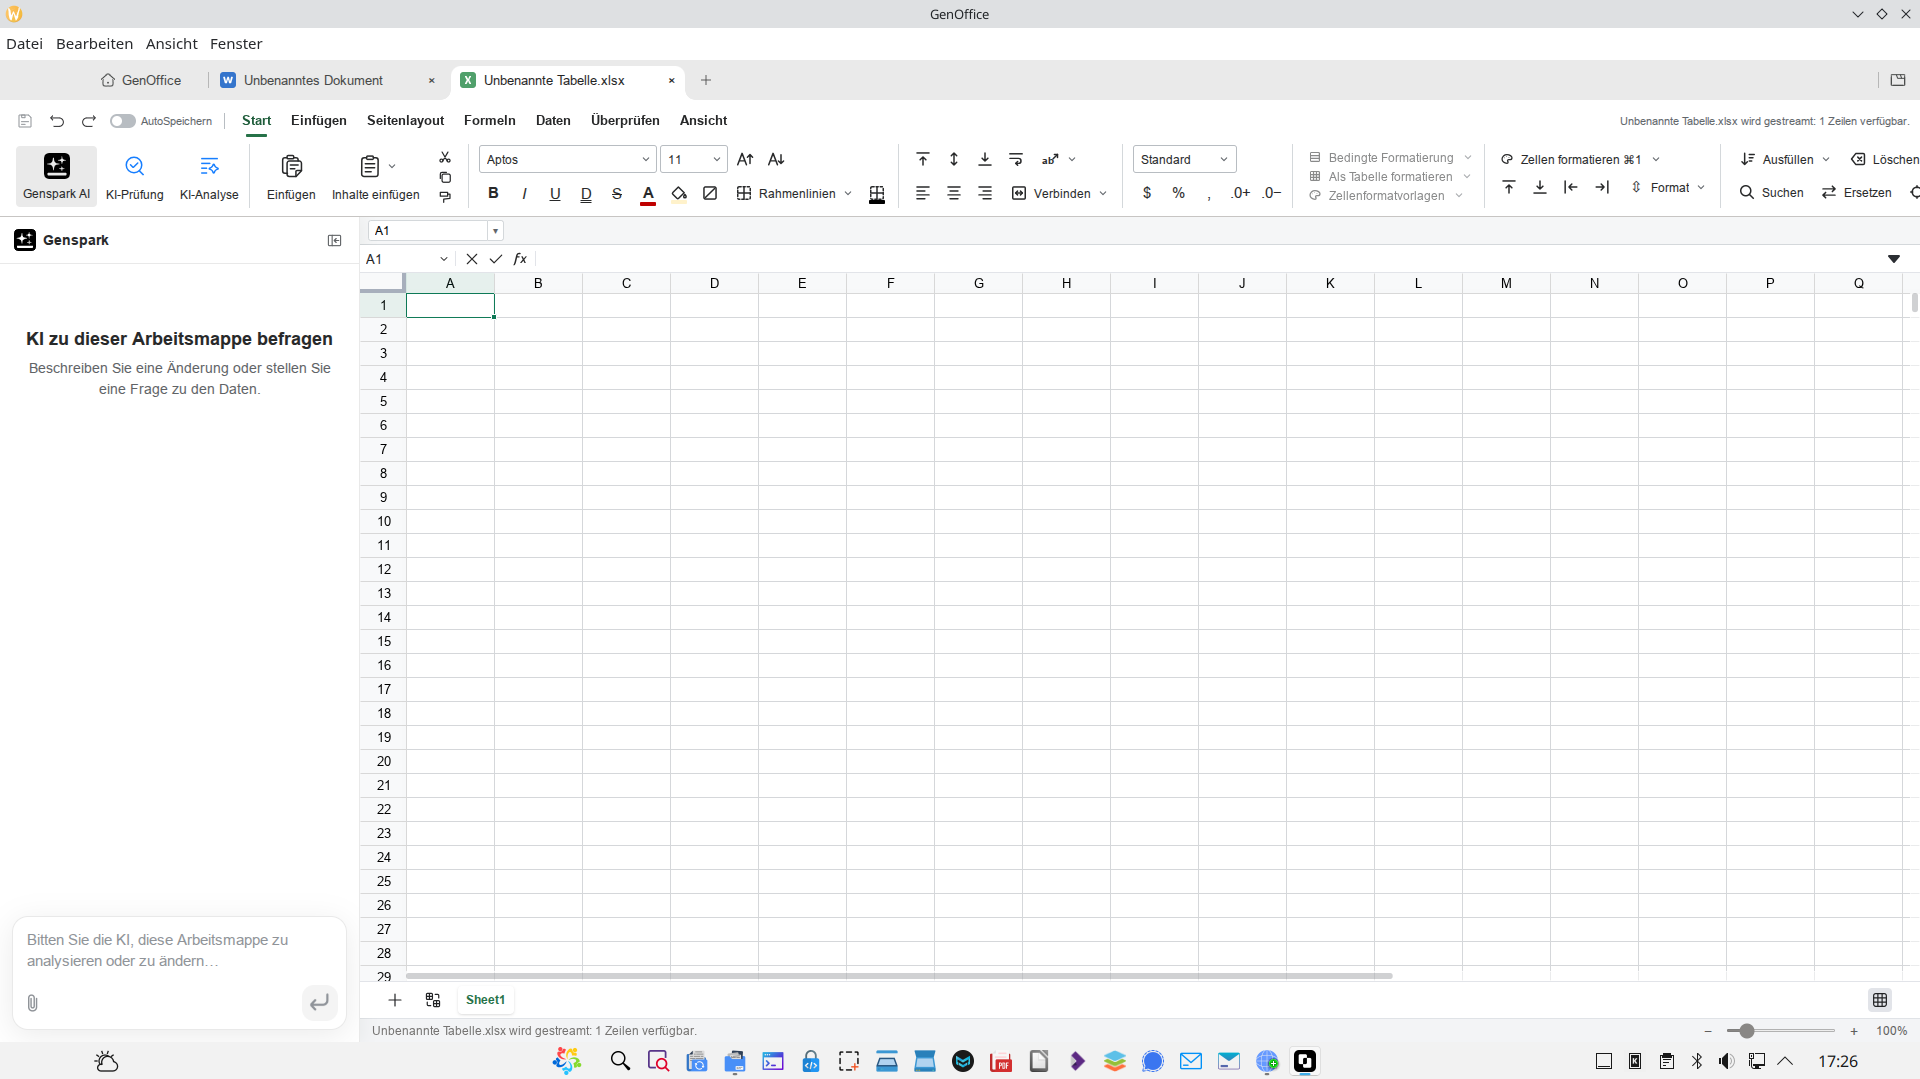Screen dimensions: 1920x1079
Task: Increase decimal places
Action: click(x=1240, y=193)
